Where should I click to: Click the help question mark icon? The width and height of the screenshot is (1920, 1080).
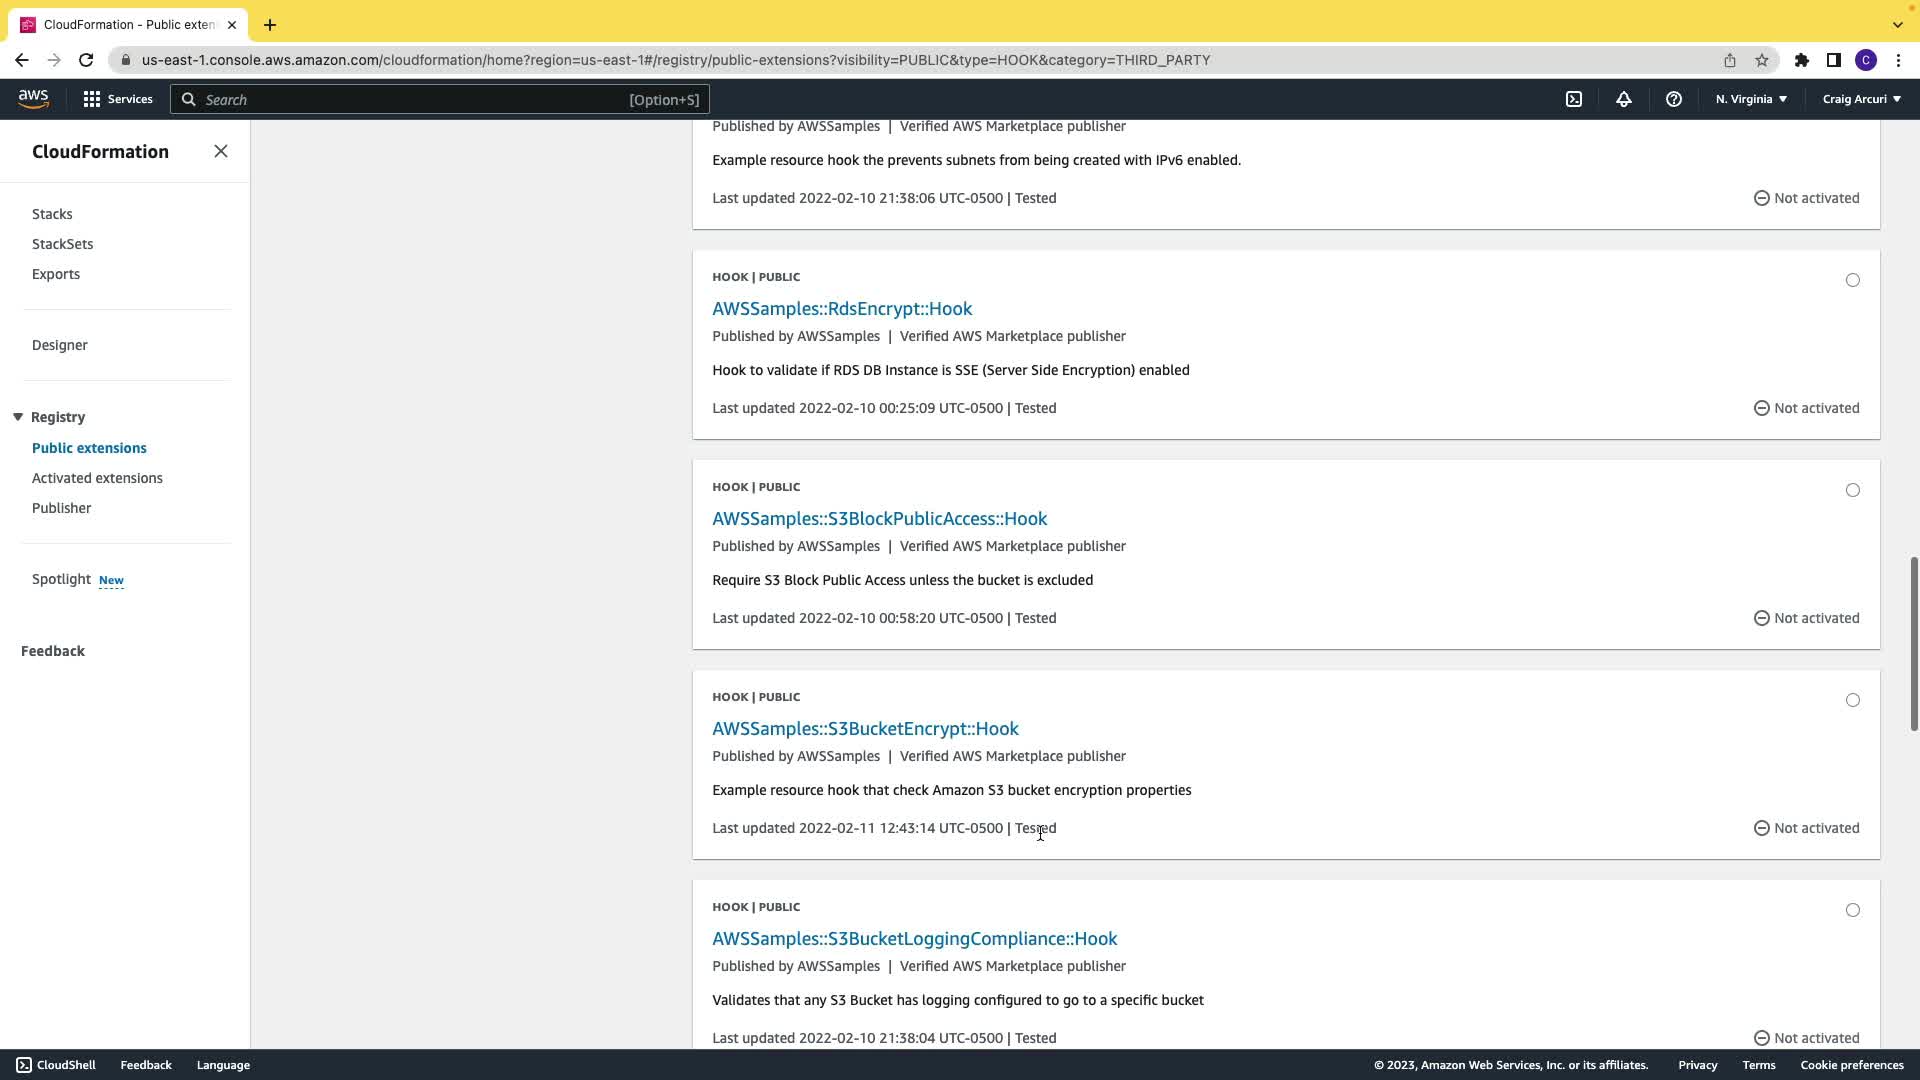(x=1674, y=99)
